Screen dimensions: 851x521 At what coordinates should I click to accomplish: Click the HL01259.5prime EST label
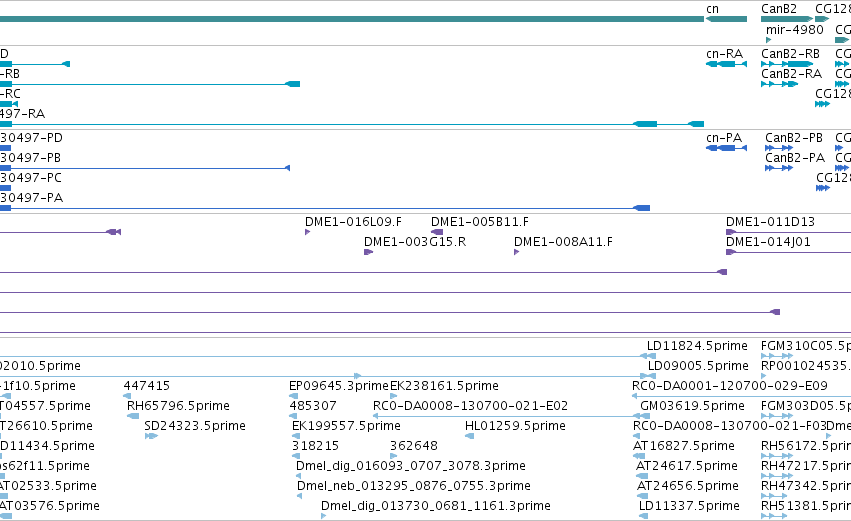click(516, 427)
